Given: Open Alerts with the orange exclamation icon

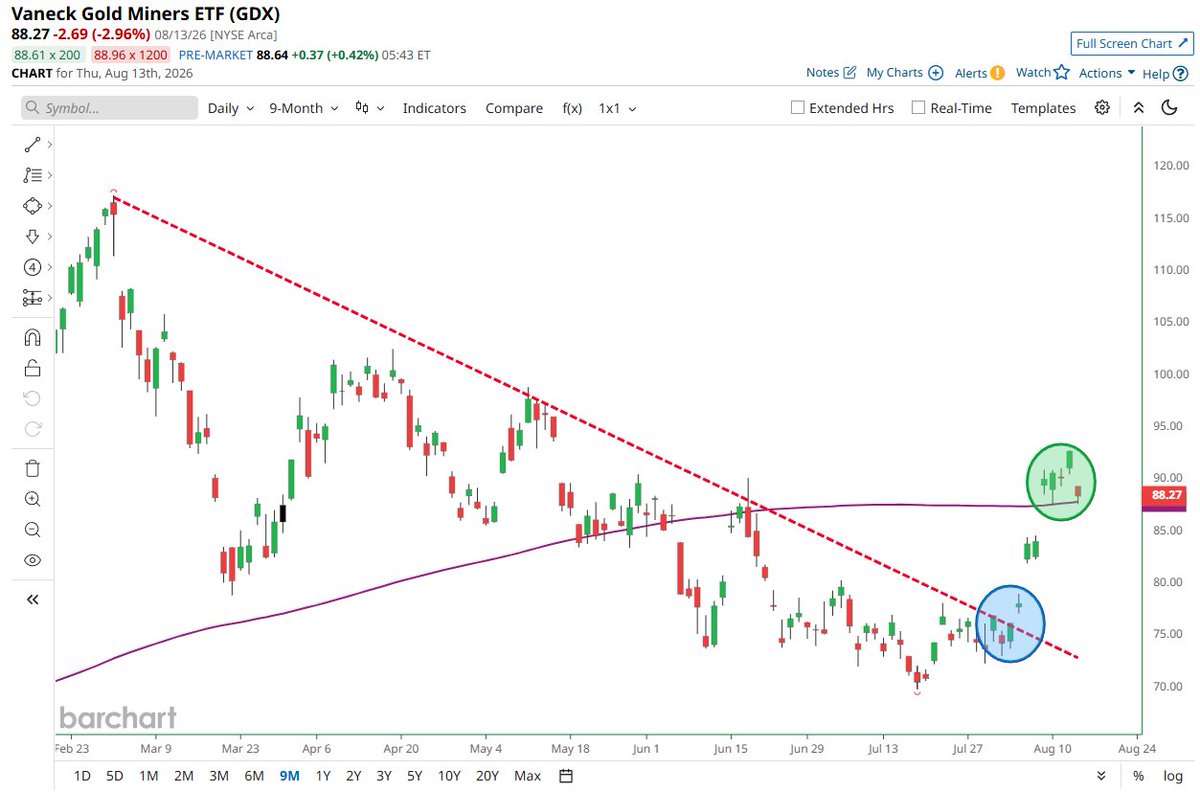Looking at the screenshot, I should (x=979, y=72).
